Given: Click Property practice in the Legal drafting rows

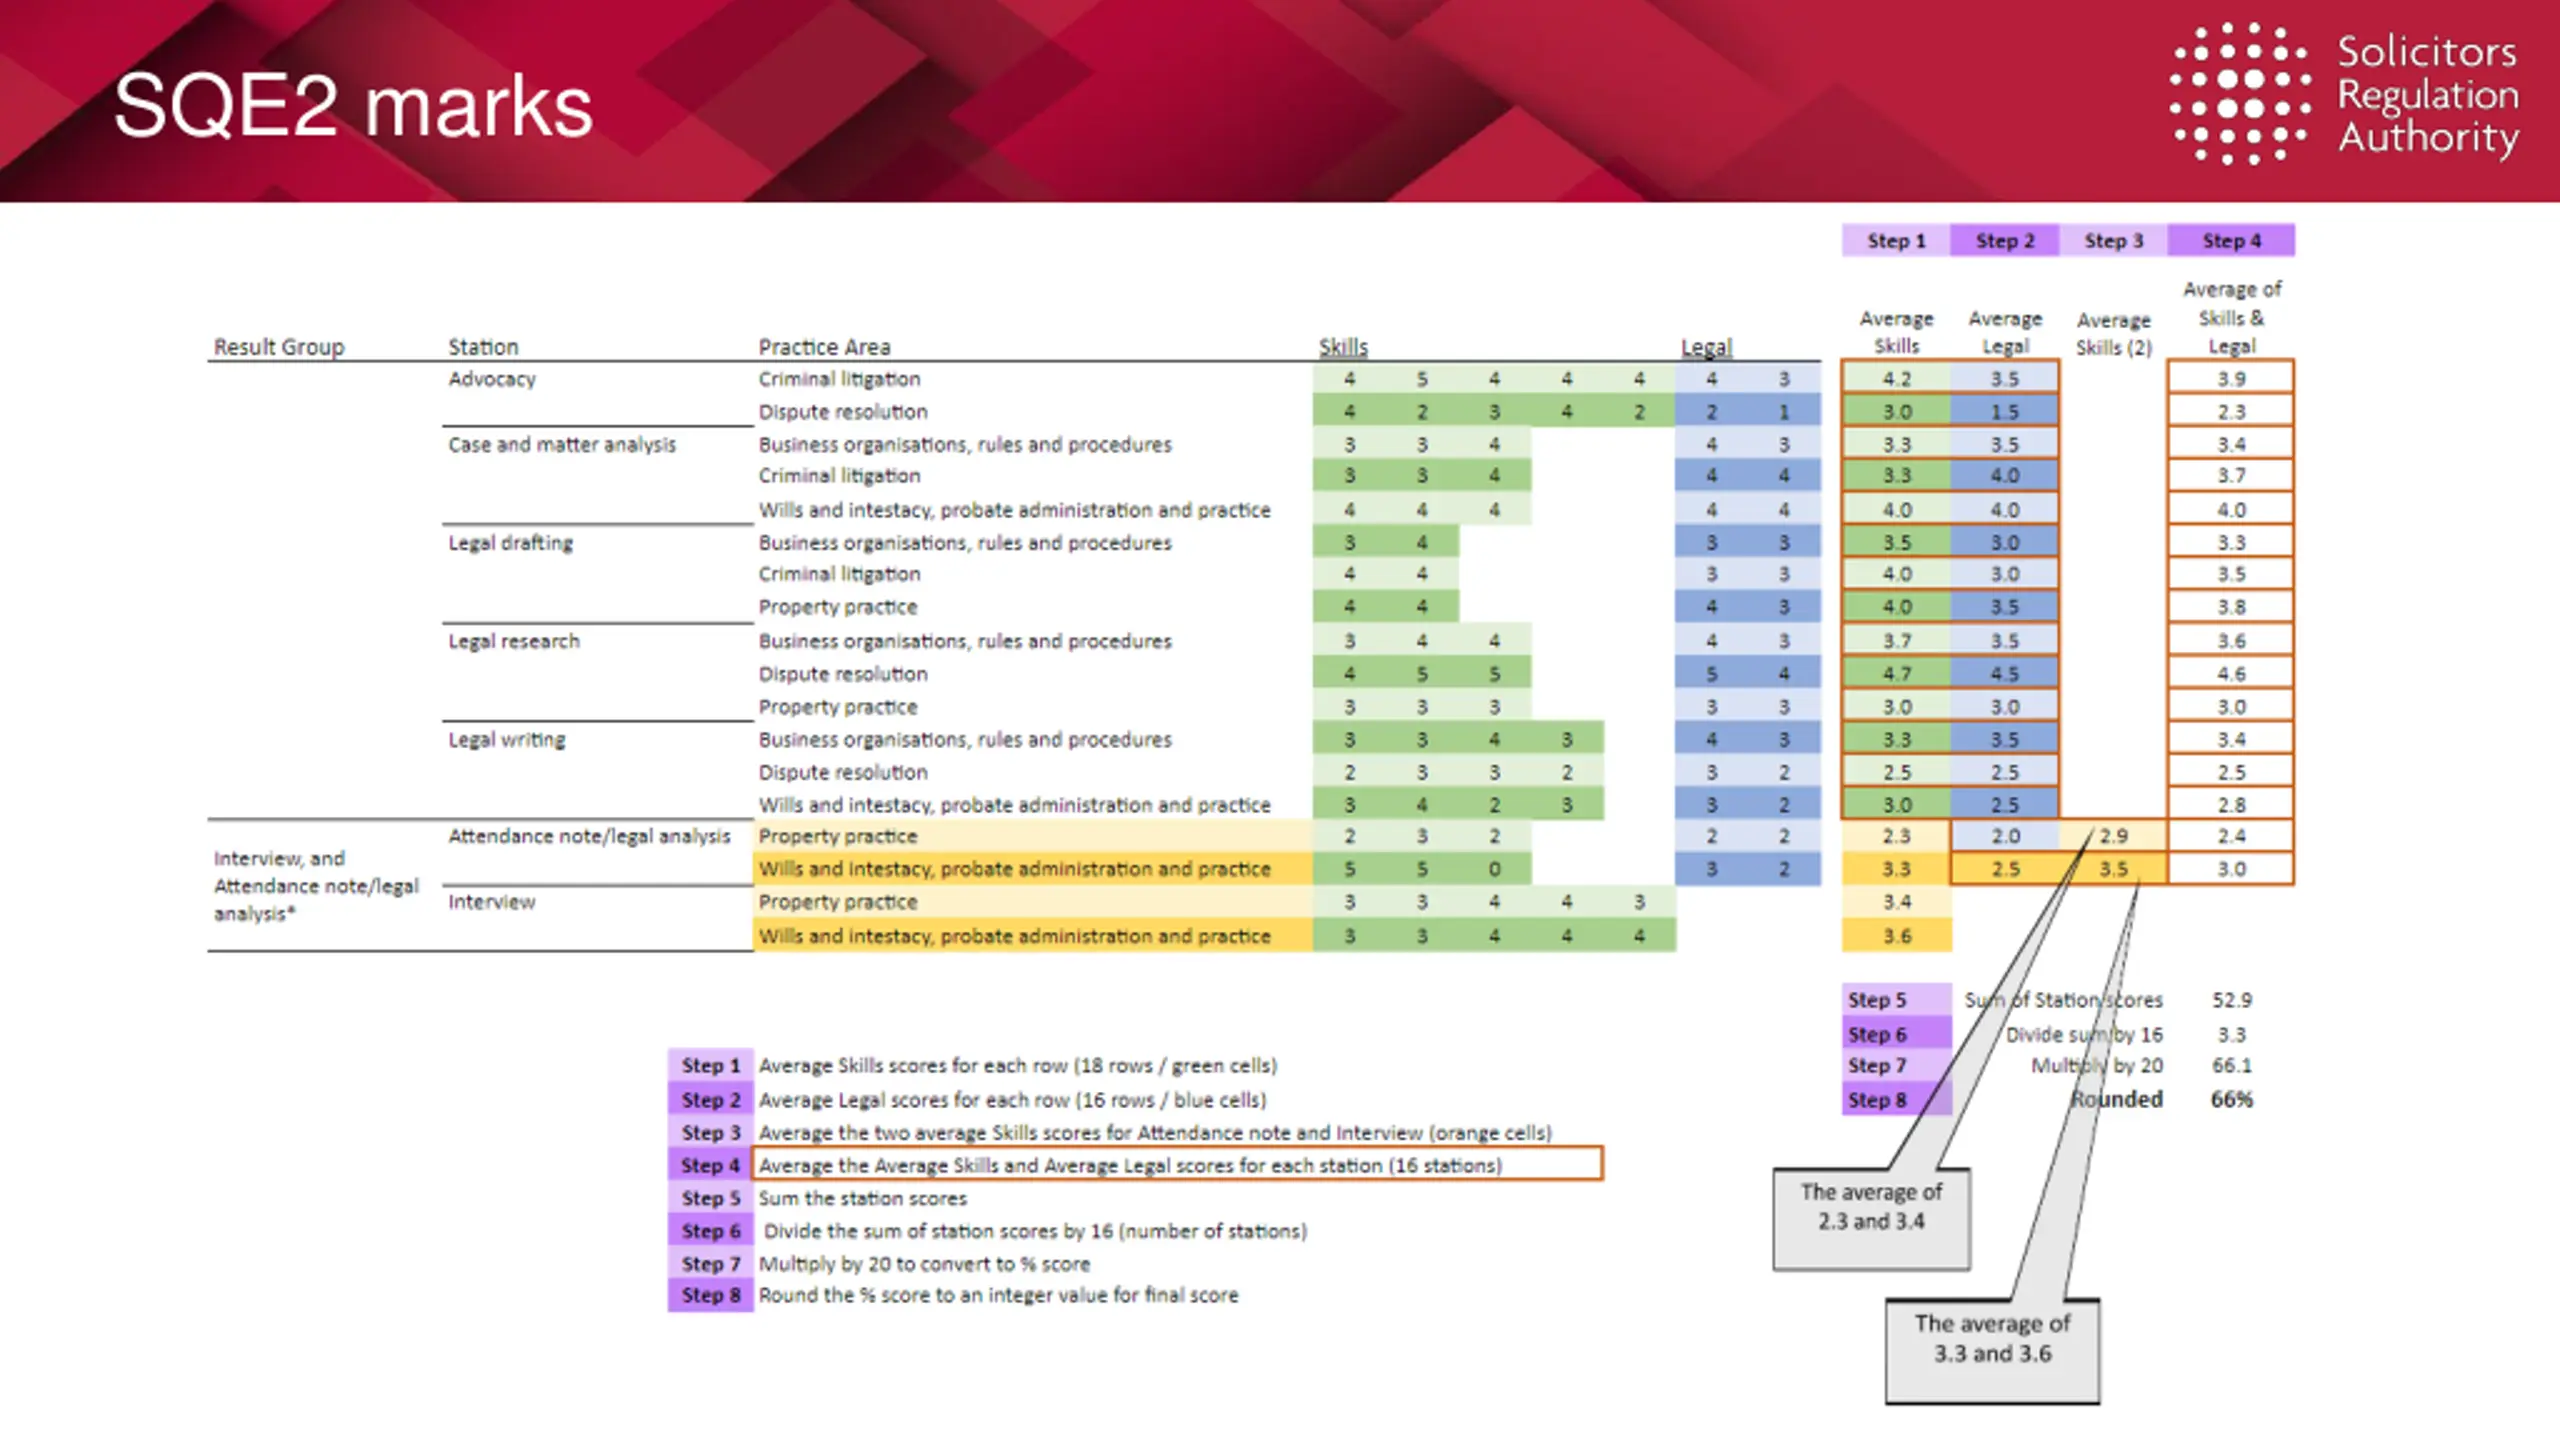Looking at the screenshot, I should 837,607.
